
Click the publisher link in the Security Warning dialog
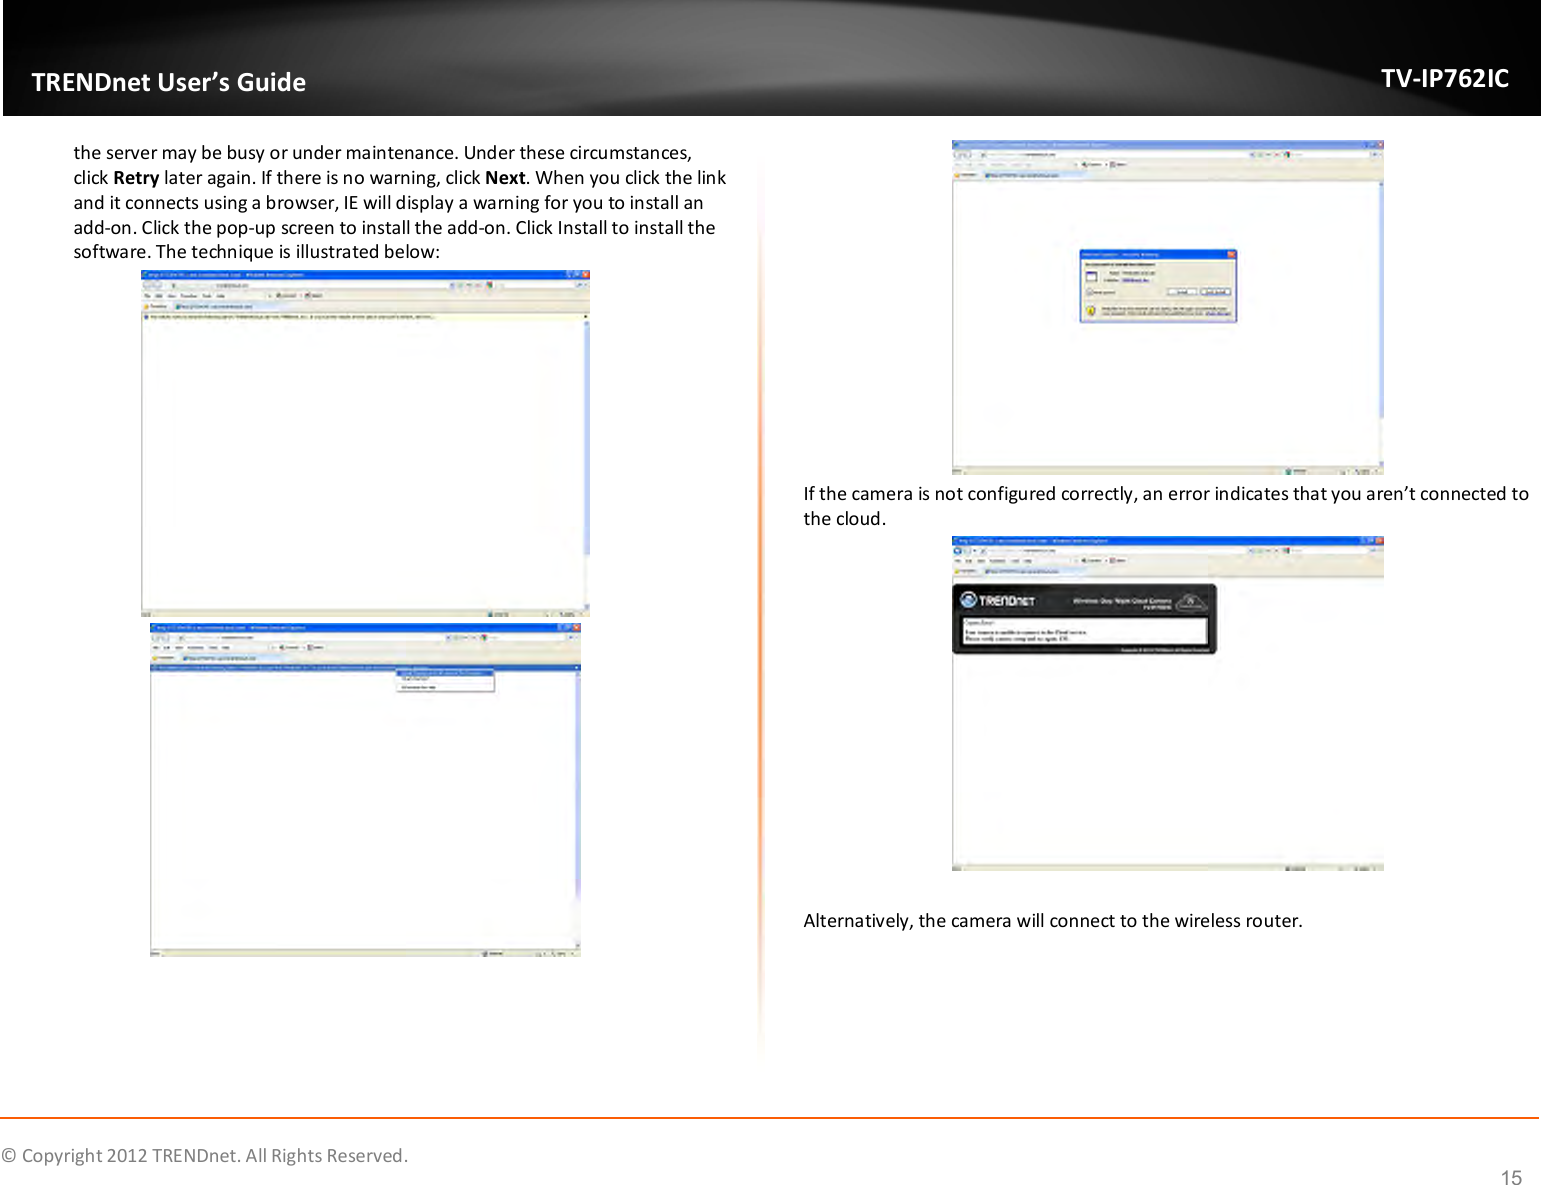coord(1135,280)
